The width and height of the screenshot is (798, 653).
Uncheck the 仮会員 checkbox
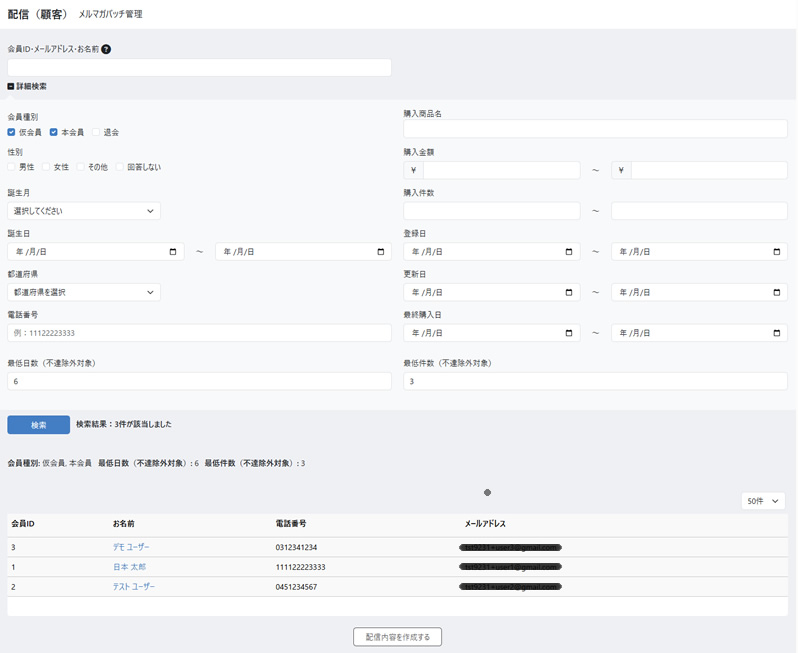coord(12,132)
